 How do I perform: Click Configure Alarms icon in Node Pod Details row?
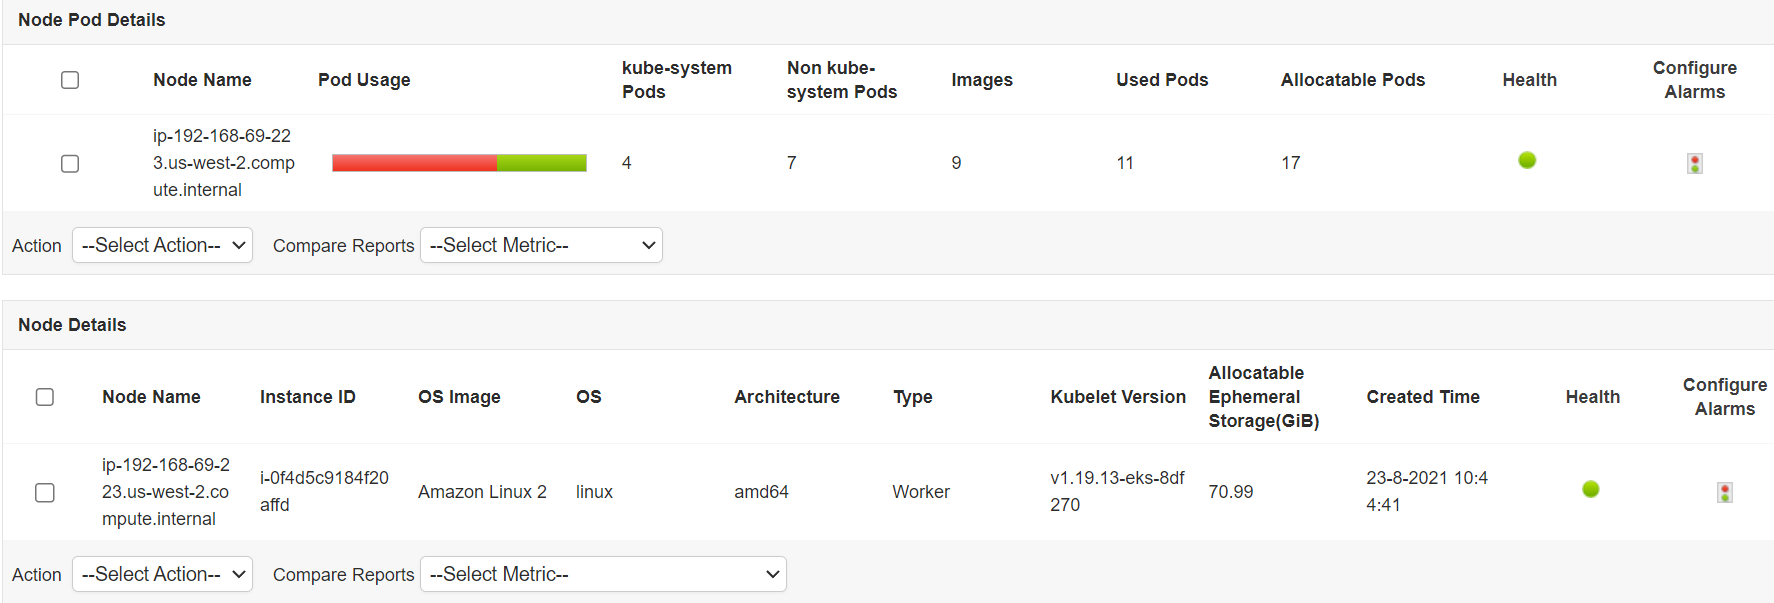1694,163
